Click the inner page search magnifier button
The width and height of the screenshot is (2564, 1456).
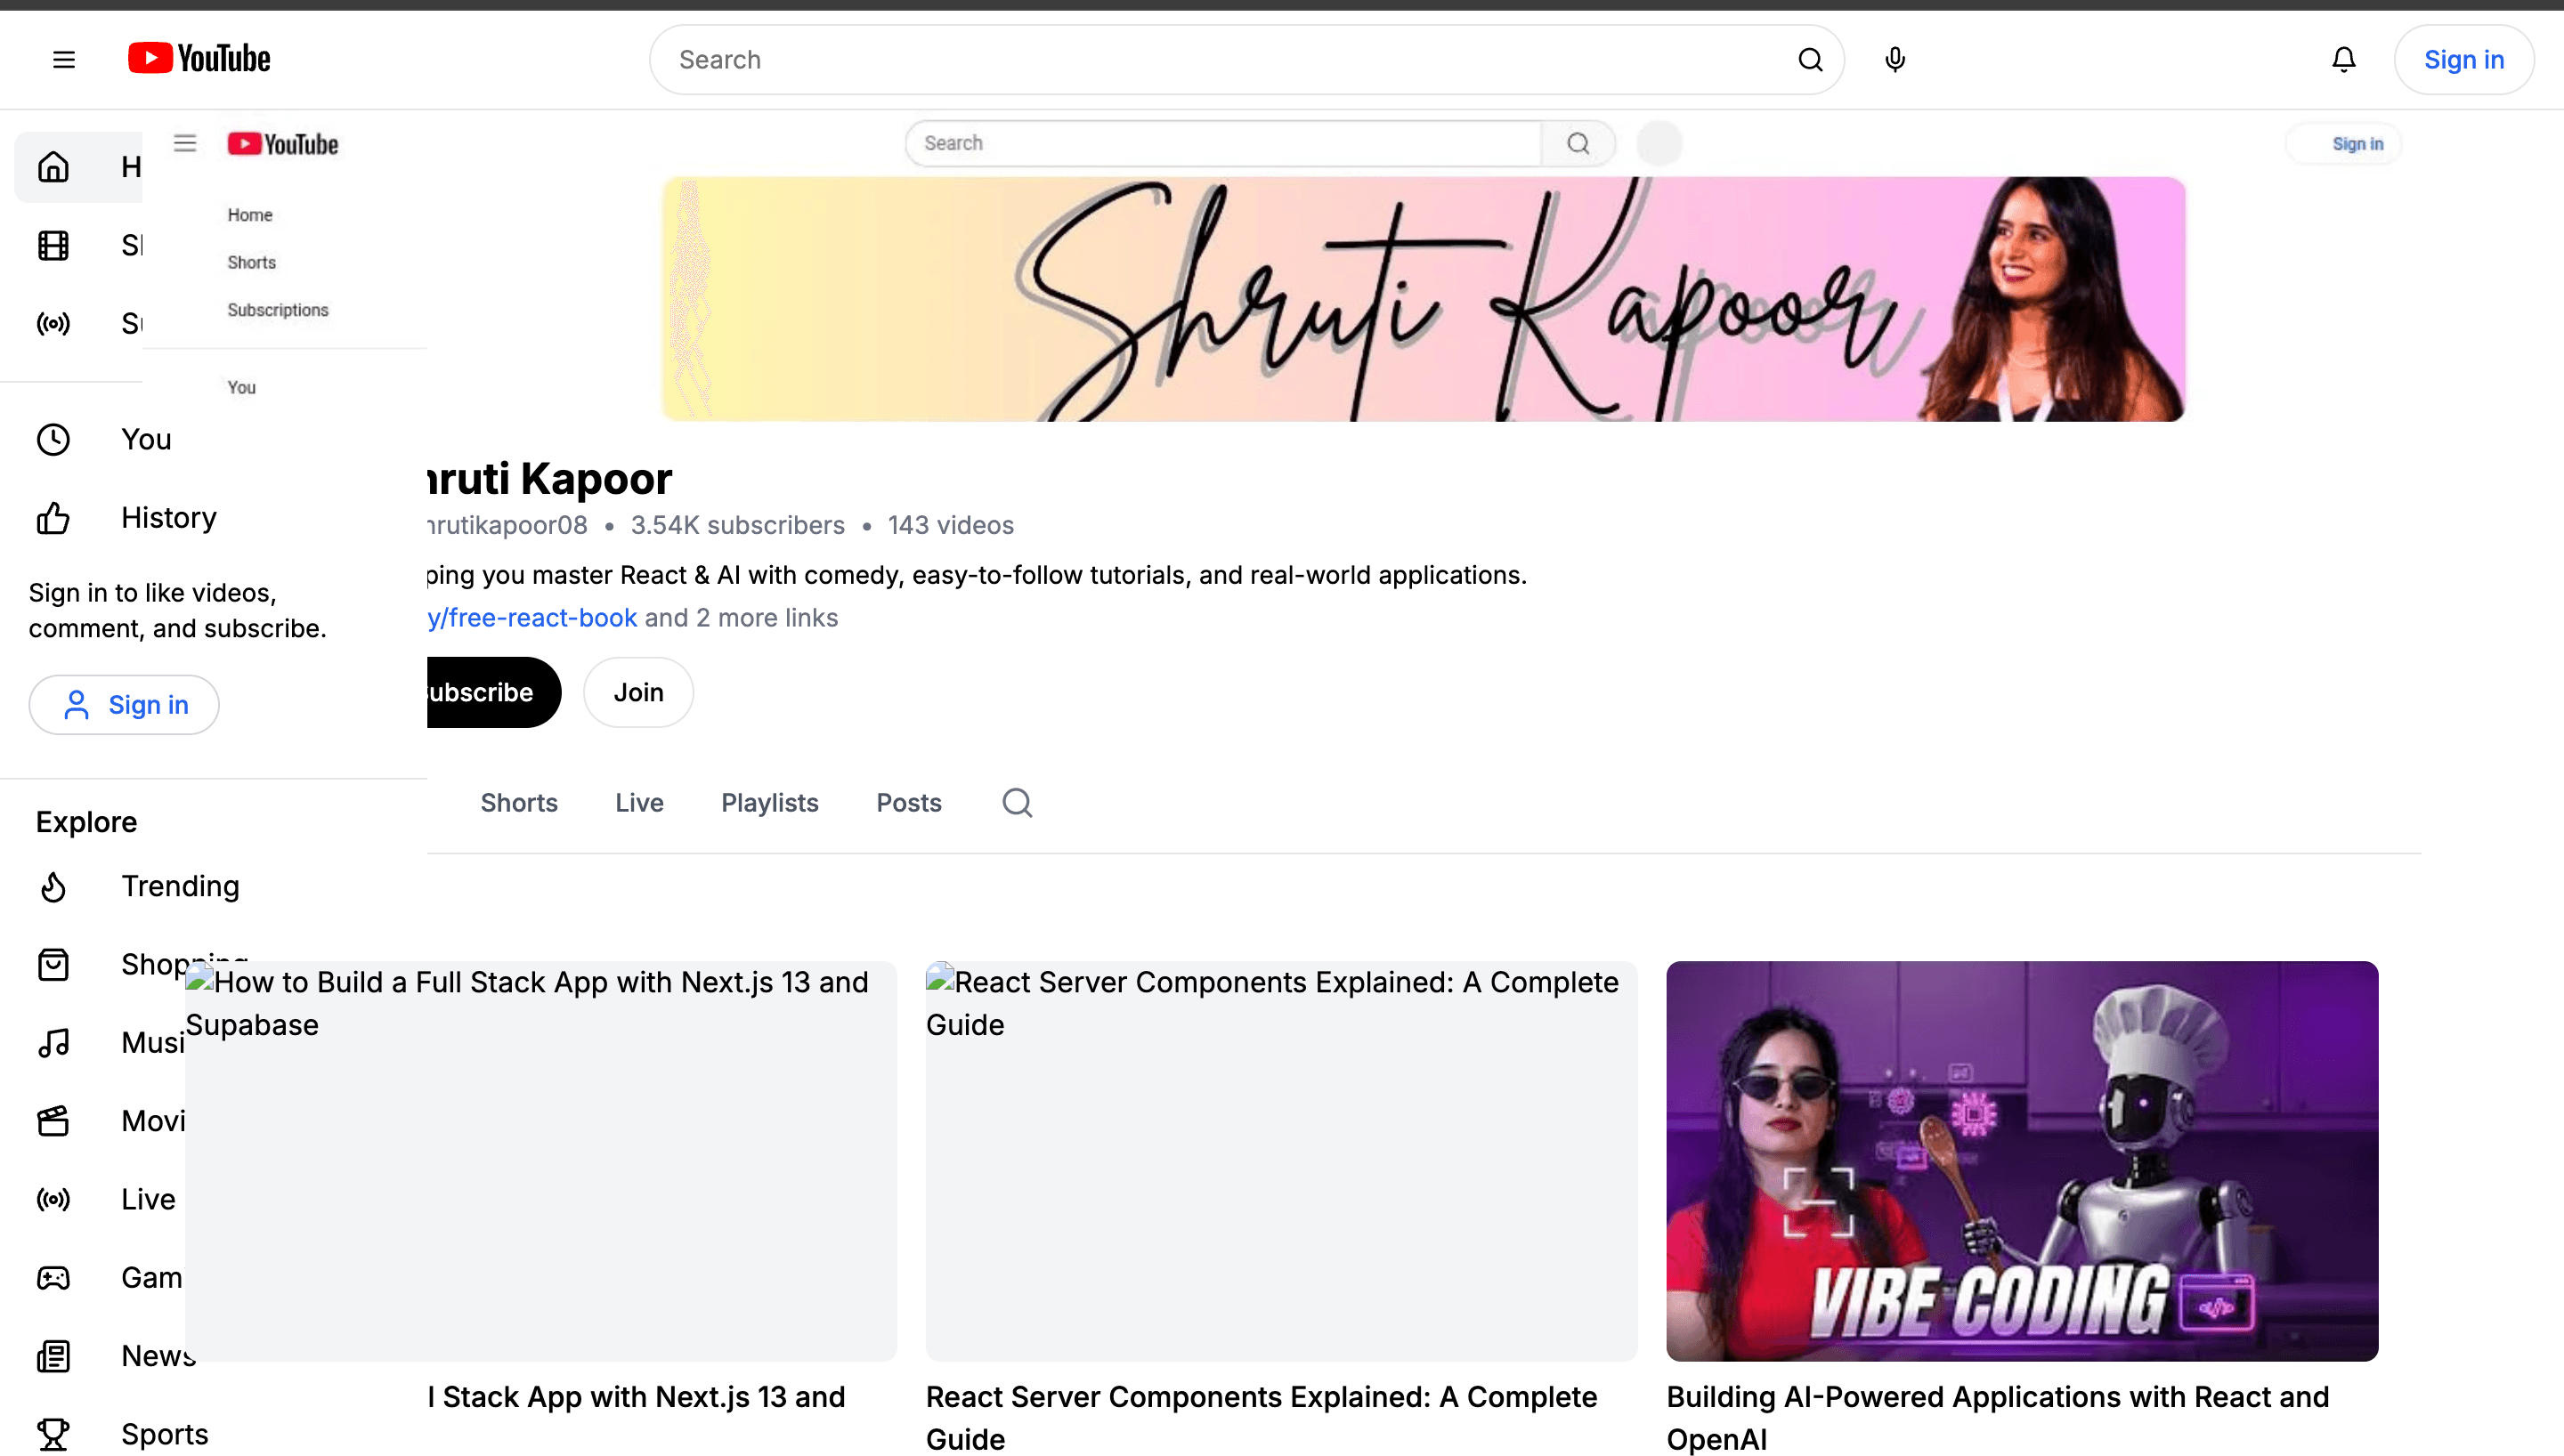pos(1578,143)
